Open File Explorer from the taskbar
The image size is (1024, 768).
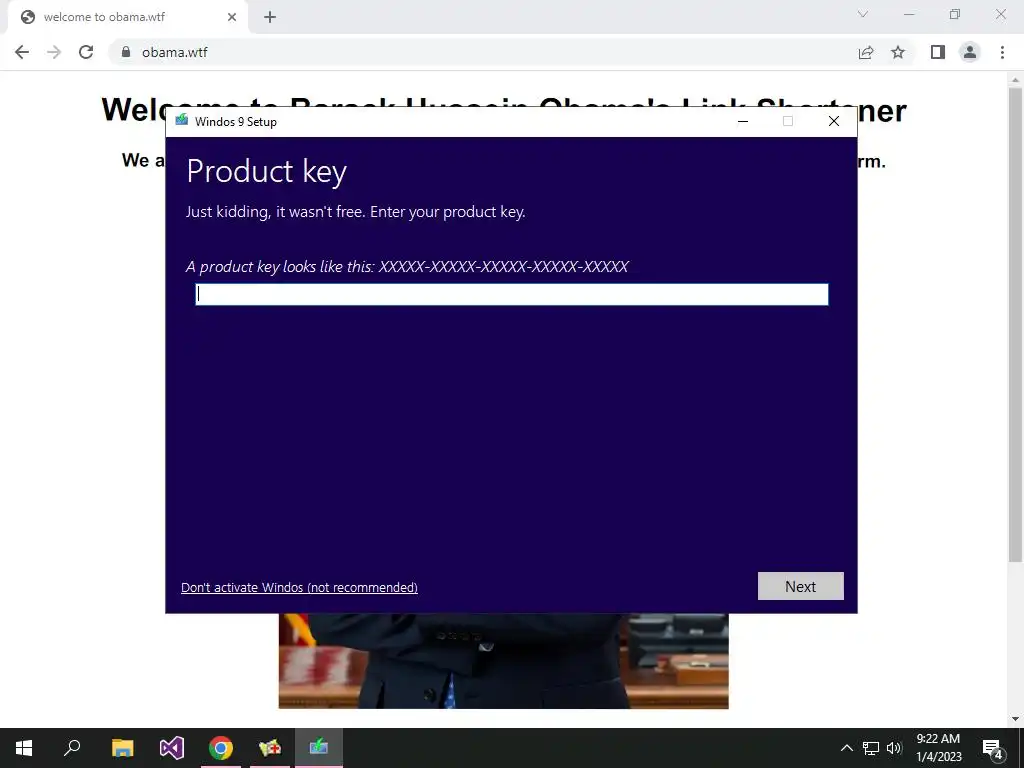[x=122, y=748]
